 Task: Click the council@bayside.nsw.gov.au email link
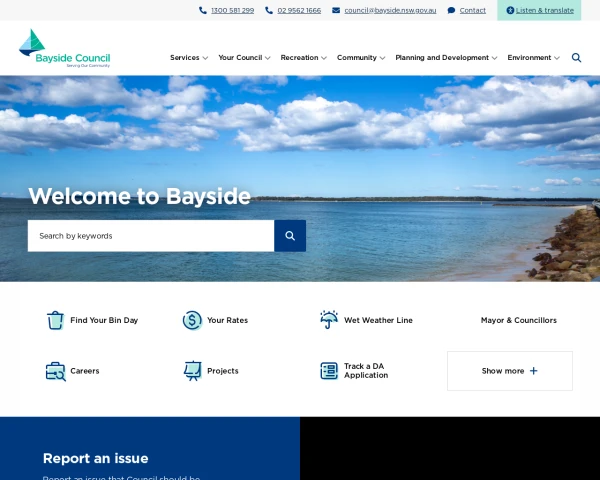pyautogui.click(x=389, y=10)
